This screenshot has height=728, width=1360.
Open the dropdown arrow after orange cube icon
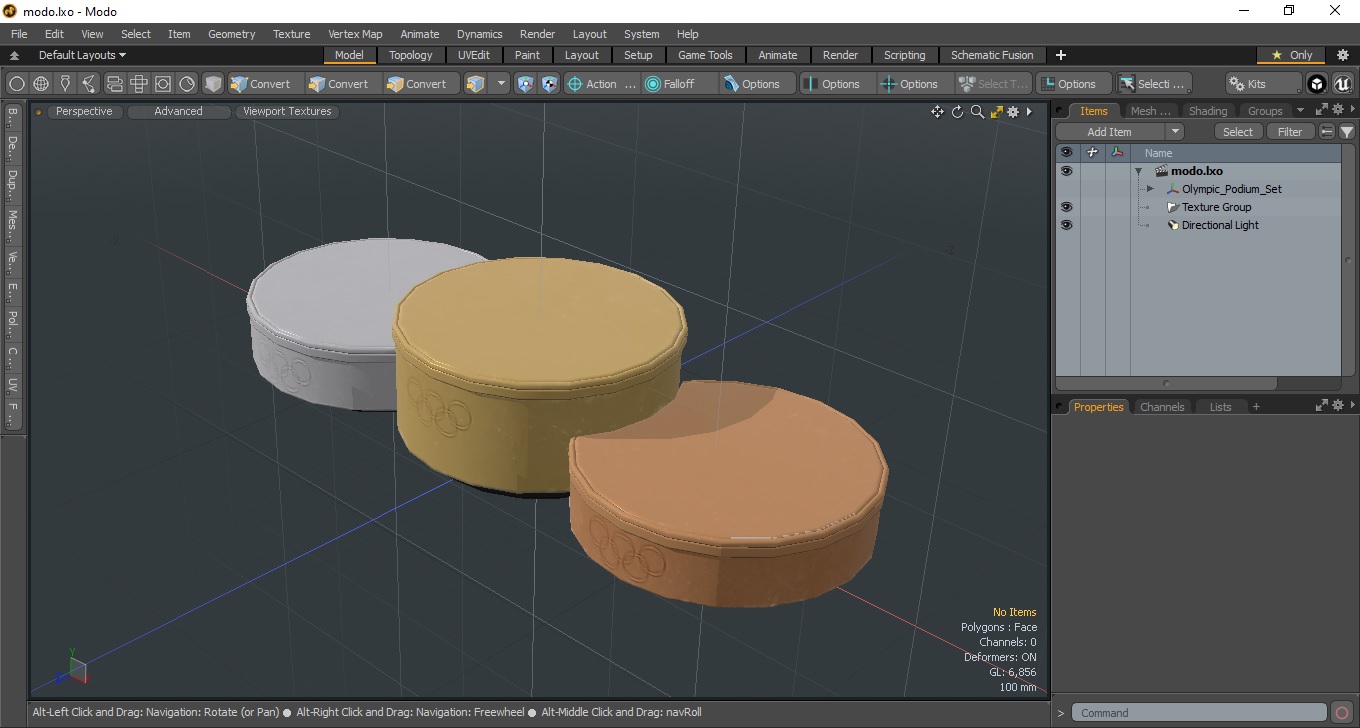click(x=501, y=84)
